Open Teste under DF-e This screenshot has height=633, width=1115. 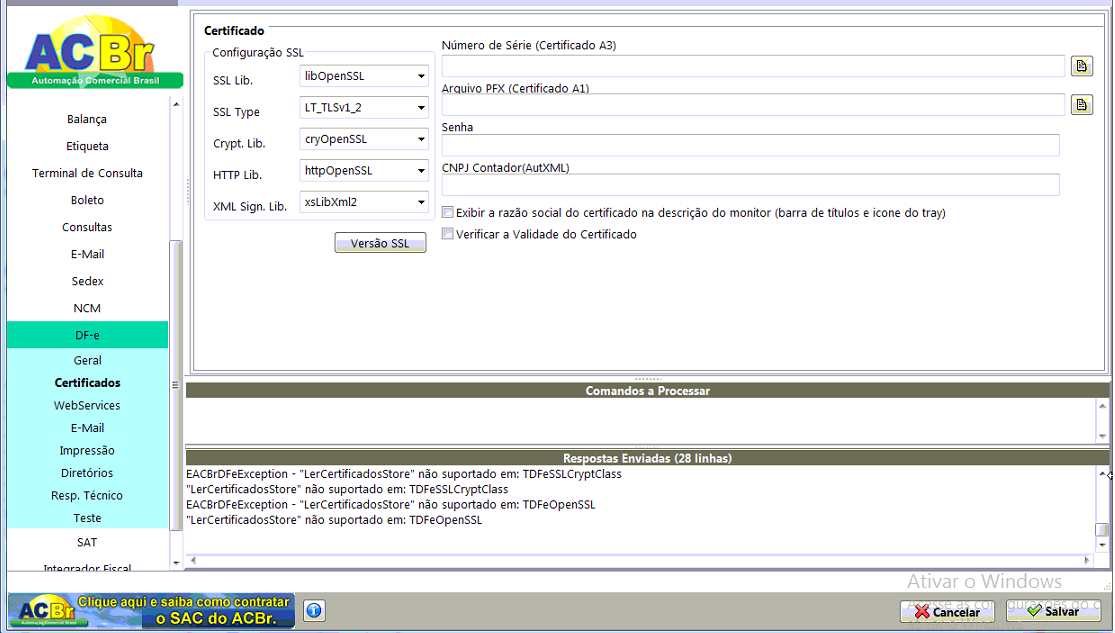pyautogui.click(x=87, y=518)
